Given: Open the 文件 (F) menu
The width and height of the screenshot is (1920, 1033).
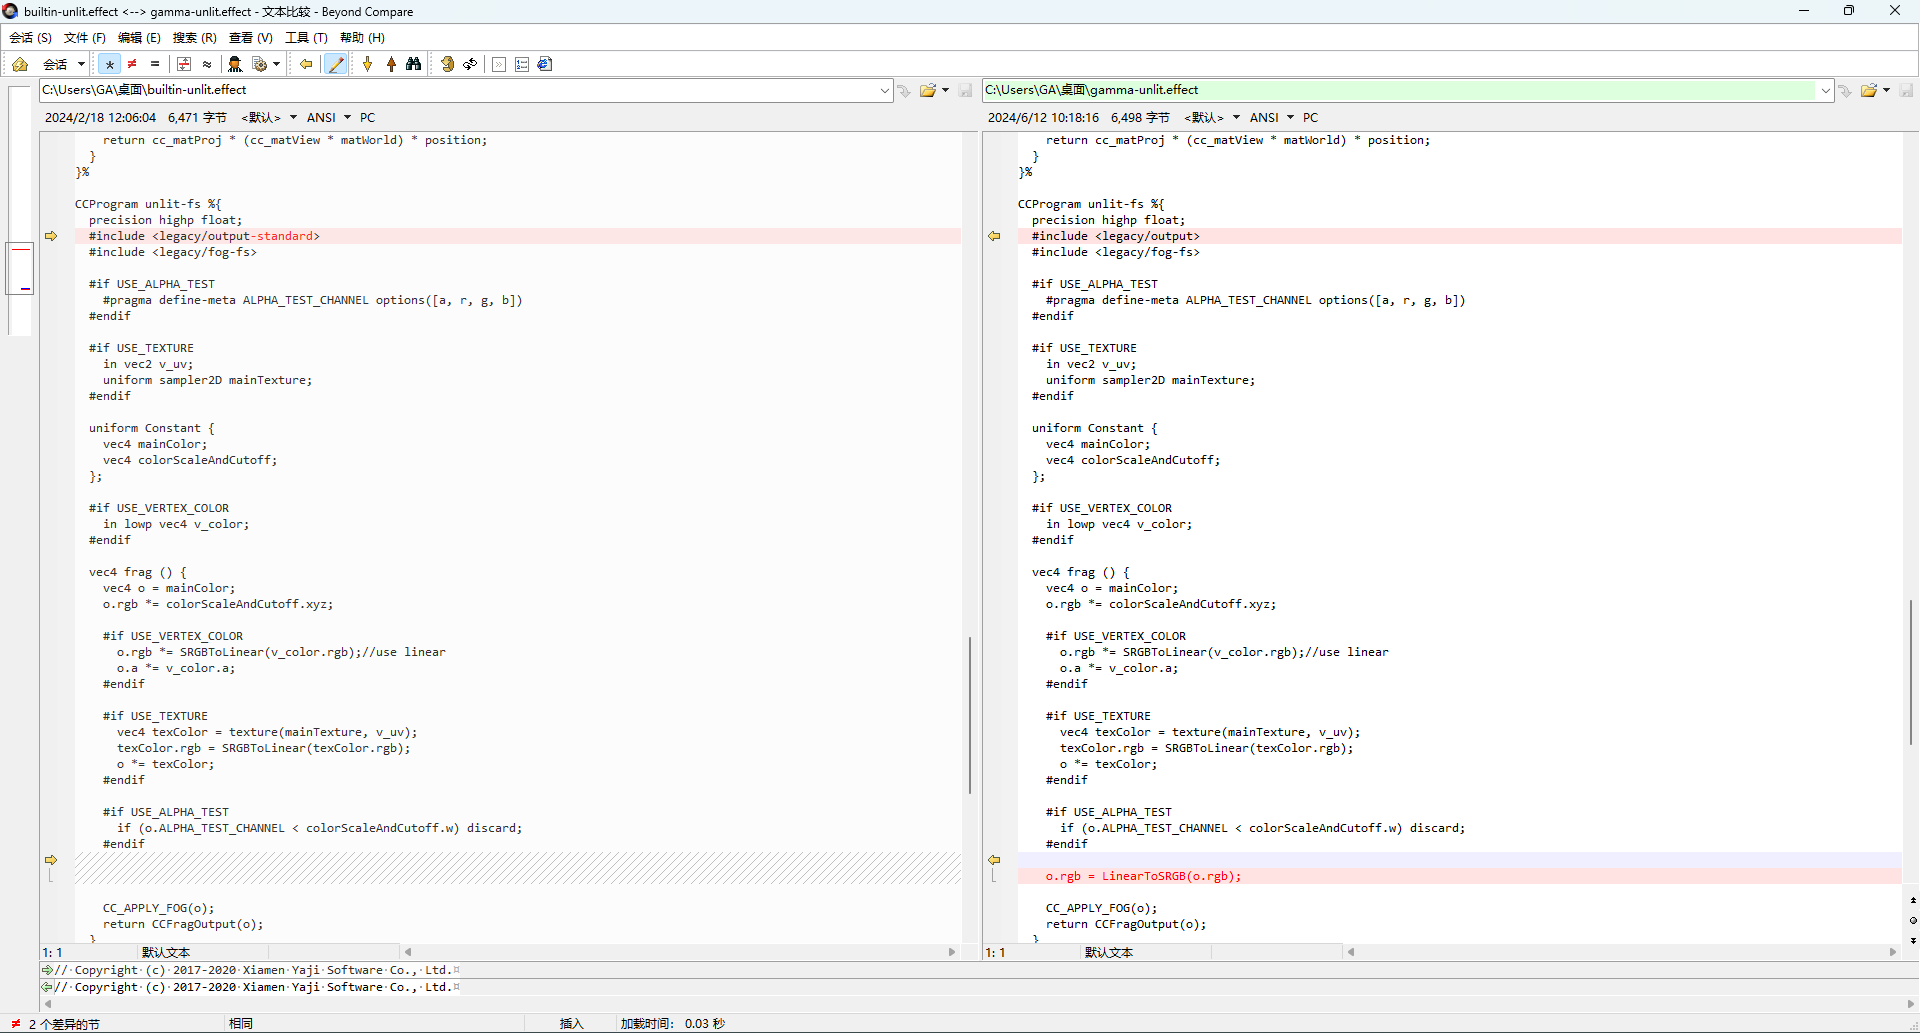Looking at the screenshot, I should (84, 38).
